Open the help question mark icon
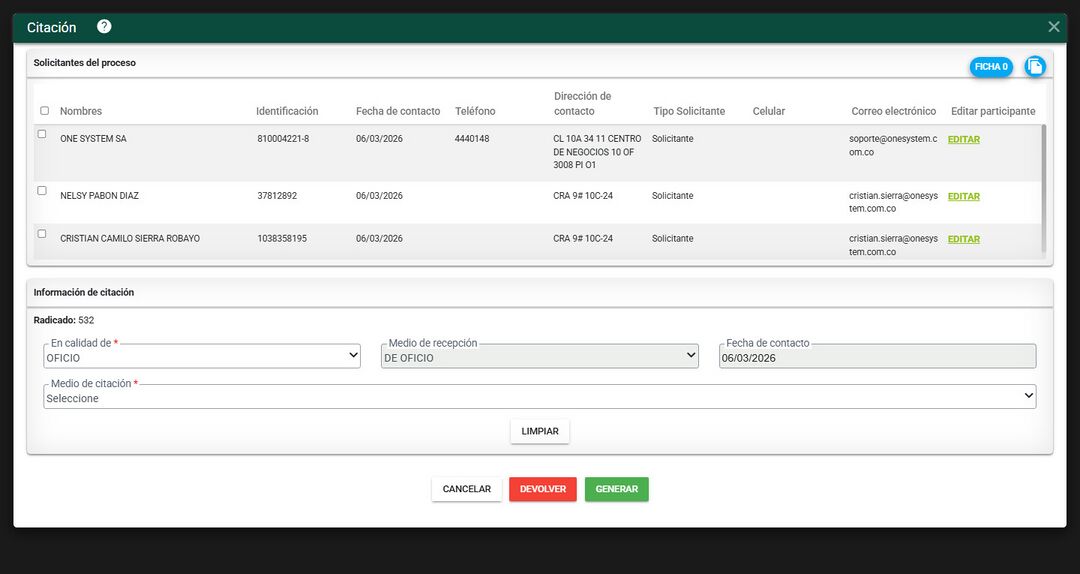This screenshot has height=574, width=1080. (x=104, y=27)
